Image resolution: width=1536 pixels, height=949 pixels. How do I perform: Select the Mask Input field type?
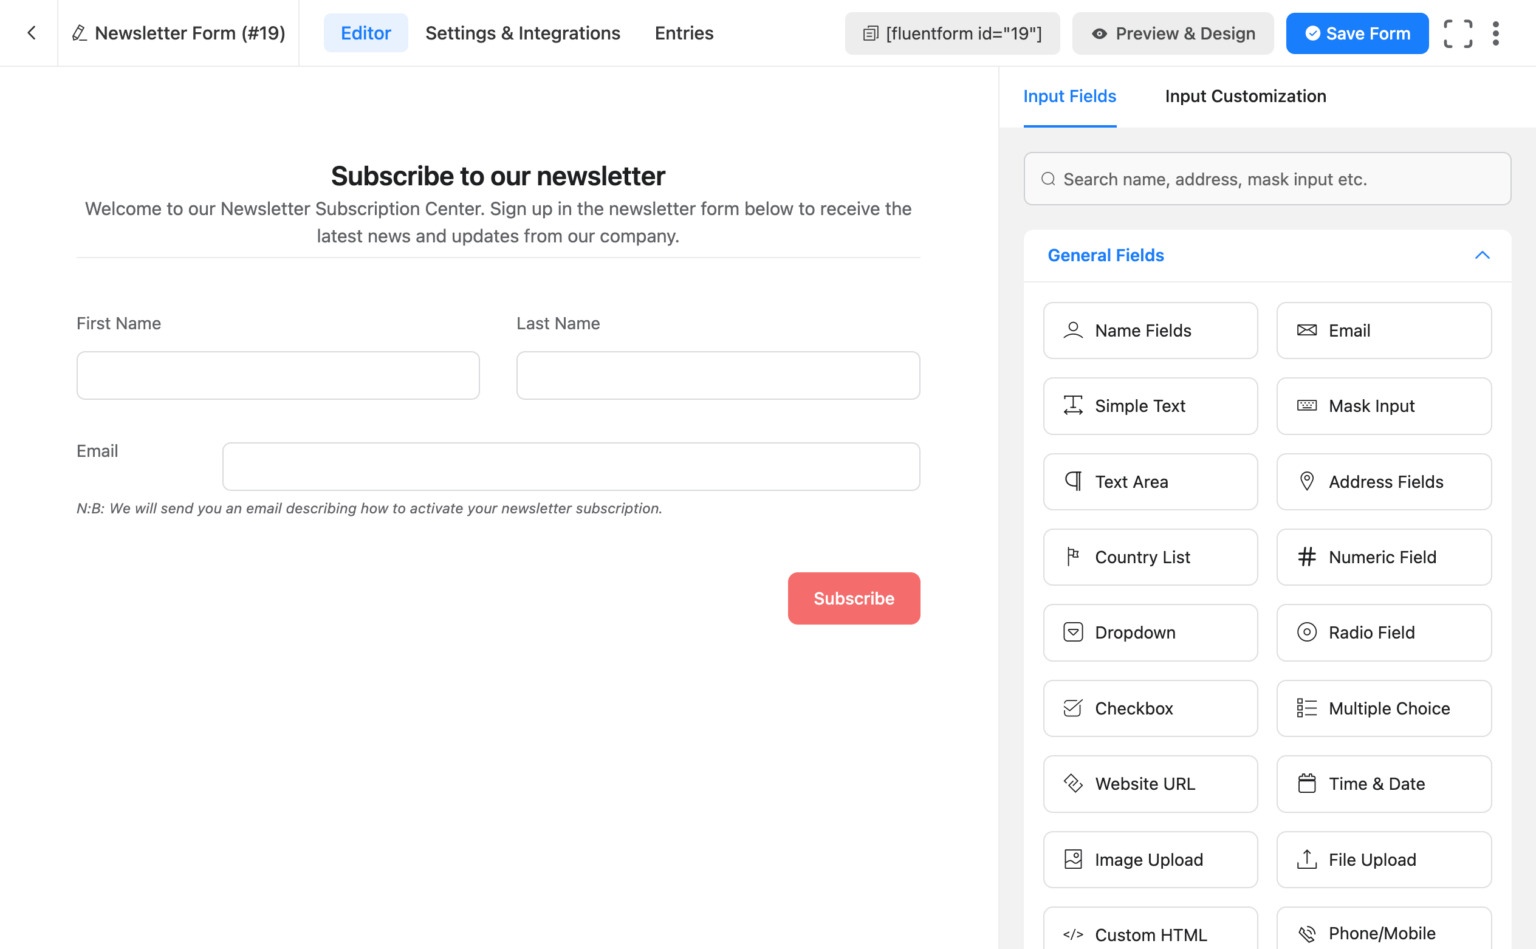pos(1383,406)
